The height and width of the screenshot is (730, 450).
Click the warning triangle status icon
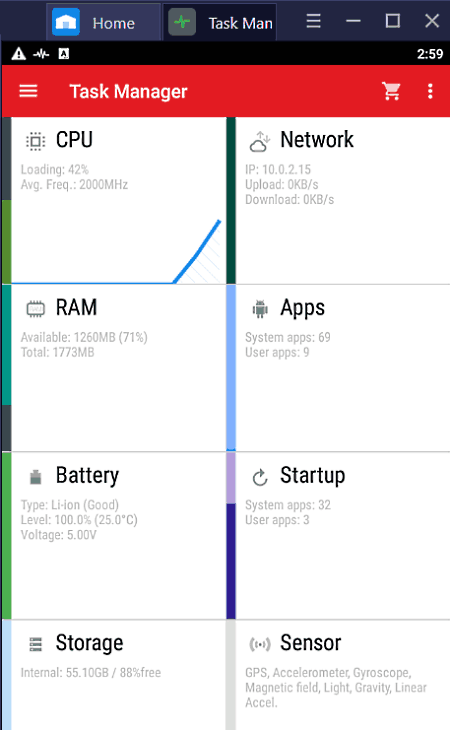coord(19,54)
